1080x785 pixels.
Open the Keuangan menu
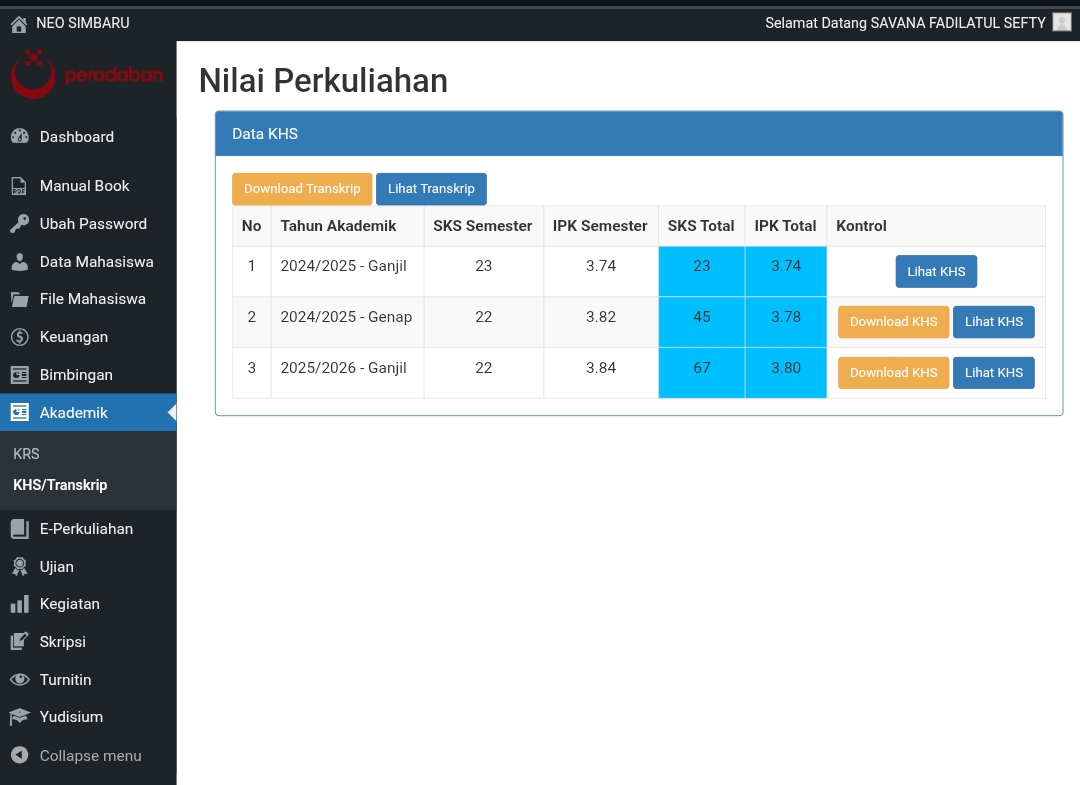(88, 337)
